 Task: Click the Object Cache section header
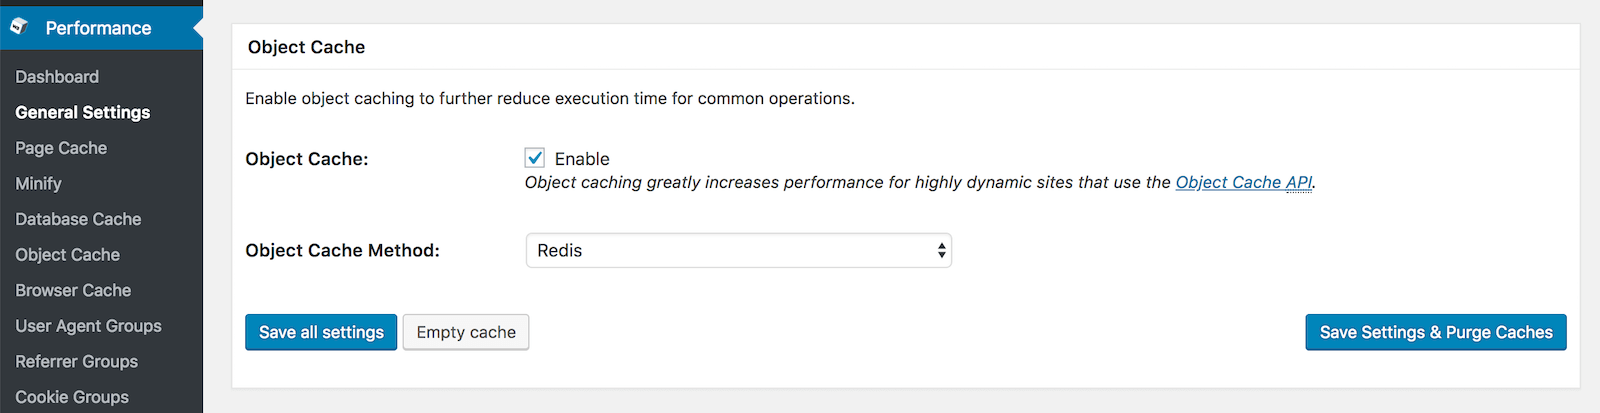pyautogui.click(x=307, y=47)
